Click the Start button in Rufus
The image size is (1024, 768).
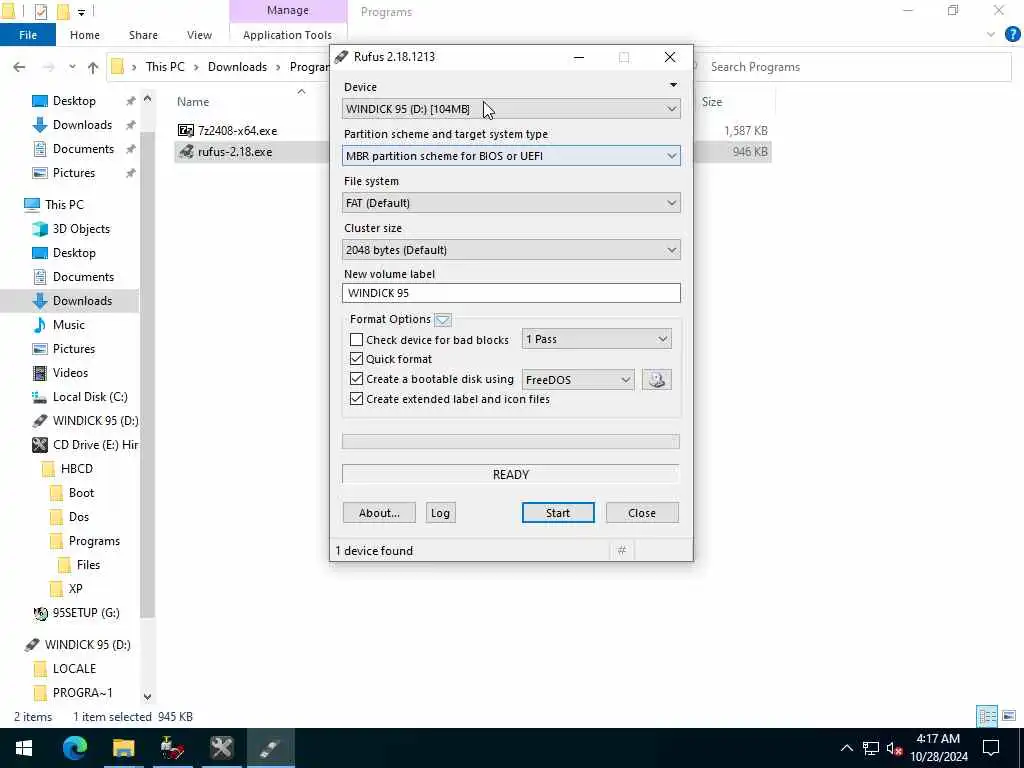558,513
